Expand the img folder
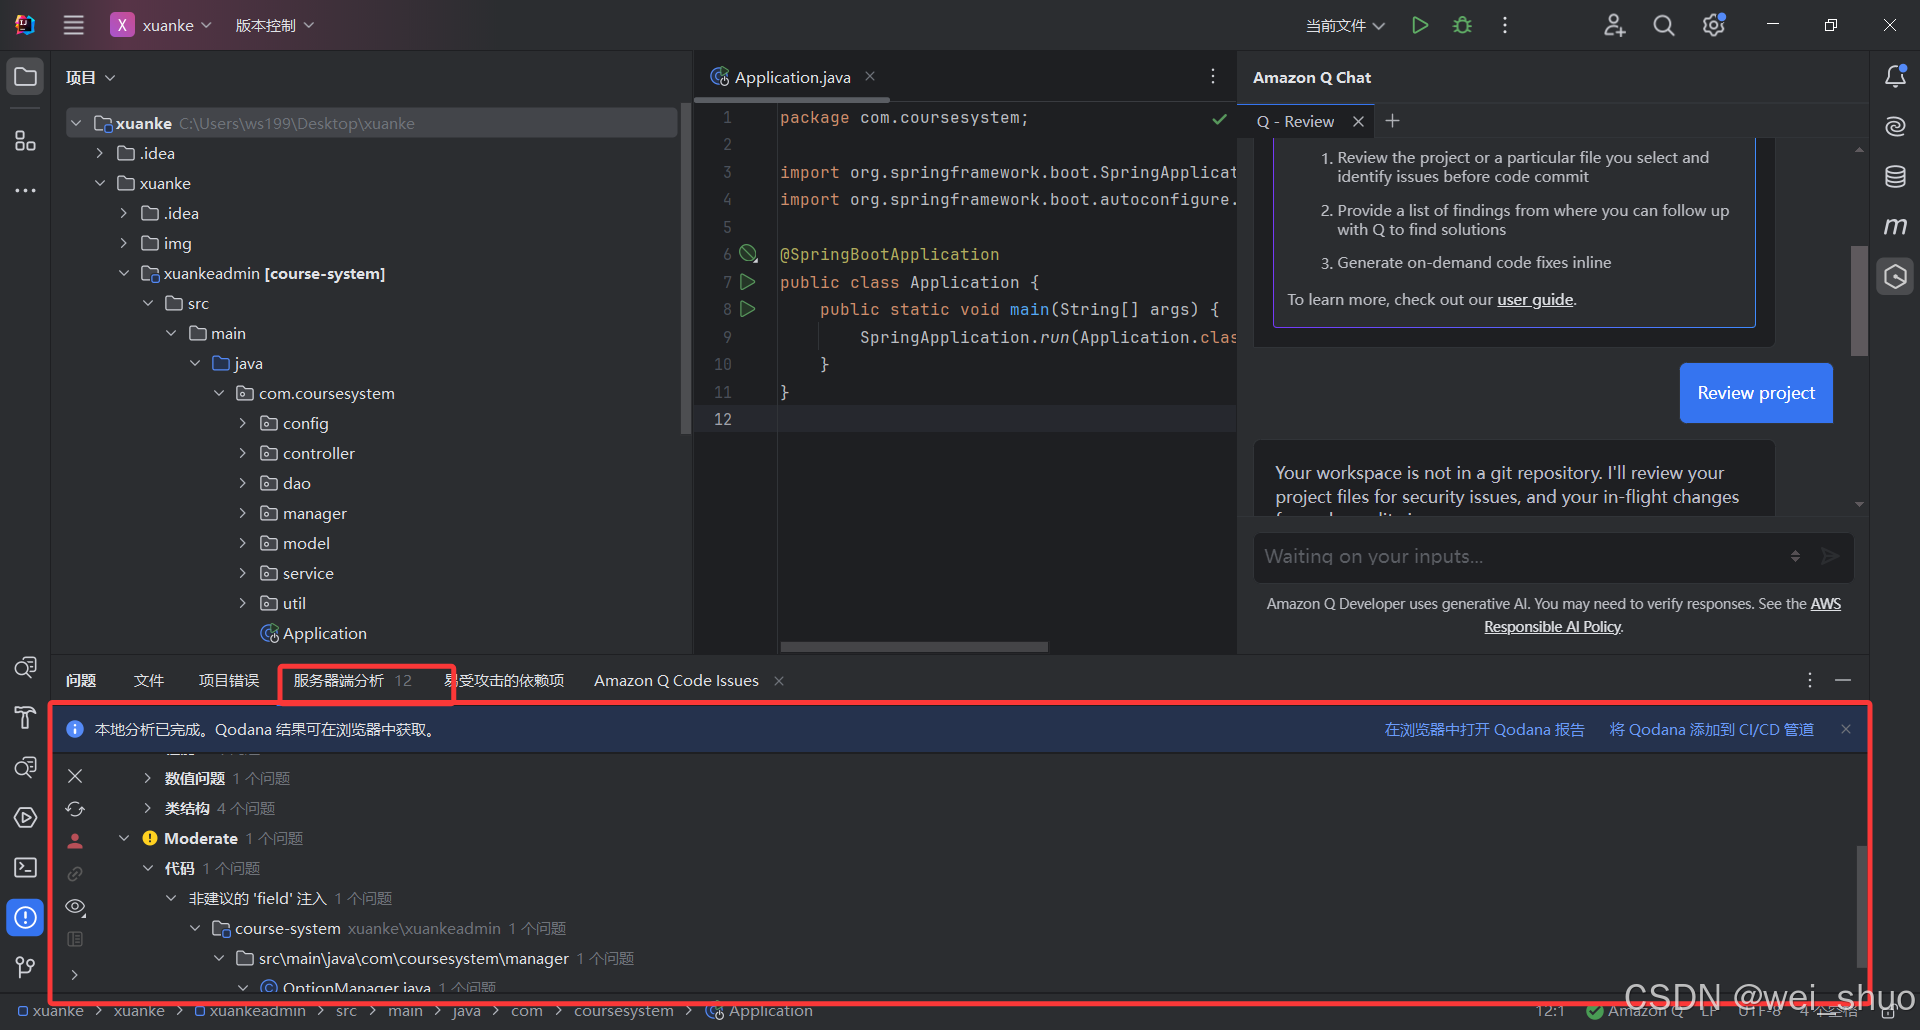Image resolution: width=1920 pixels, height=1030 pixels. point(124,243)
